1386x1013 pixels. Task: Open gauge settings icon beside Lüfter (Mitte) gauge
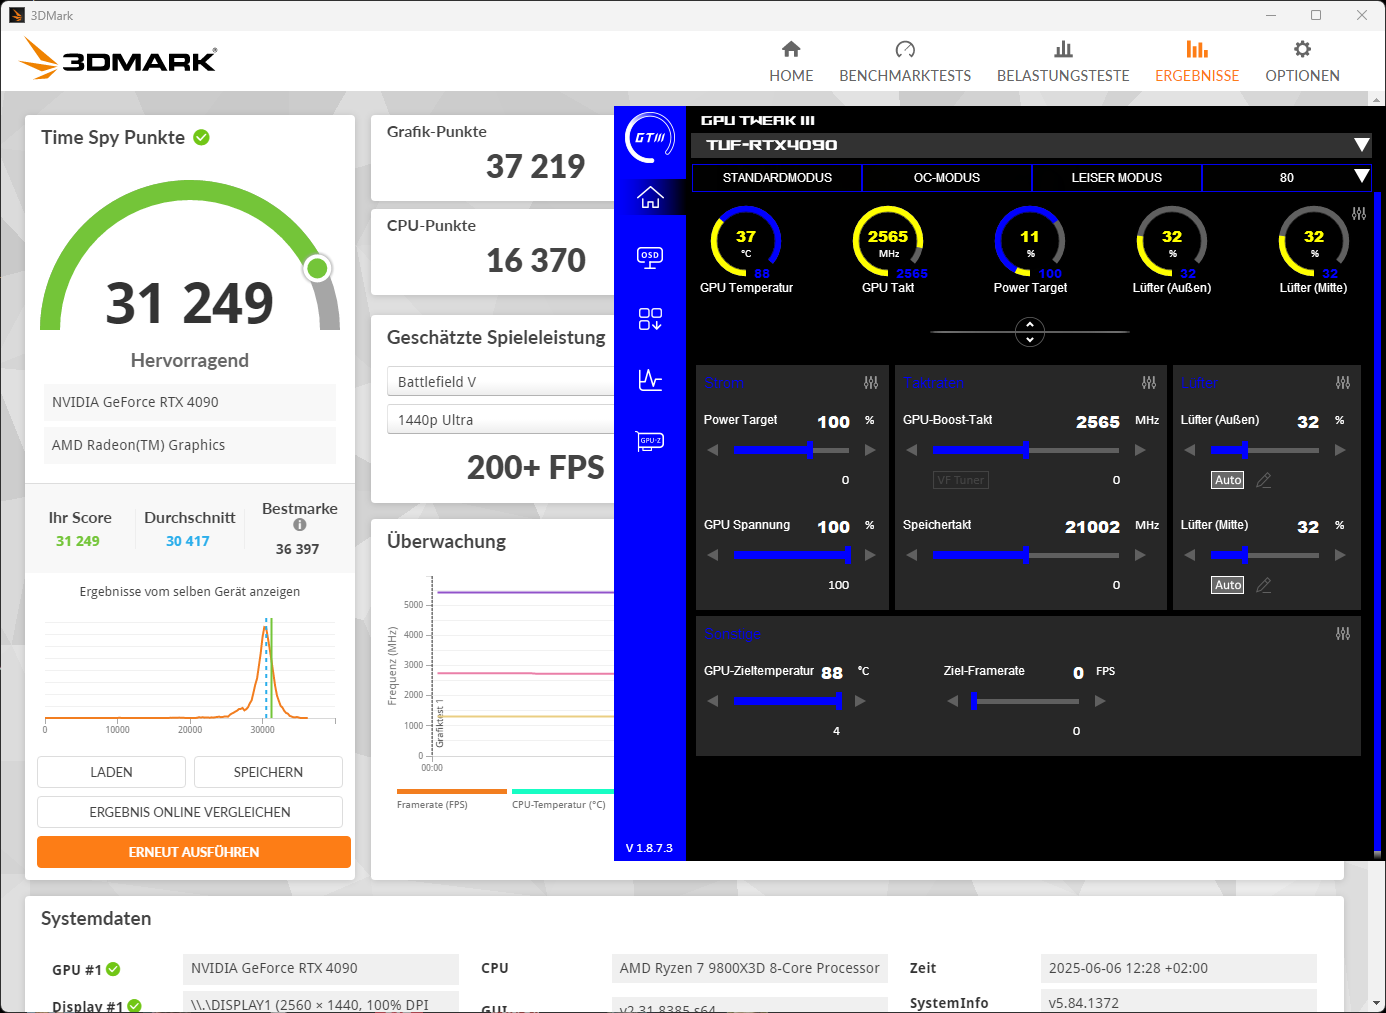(1359, 214)
